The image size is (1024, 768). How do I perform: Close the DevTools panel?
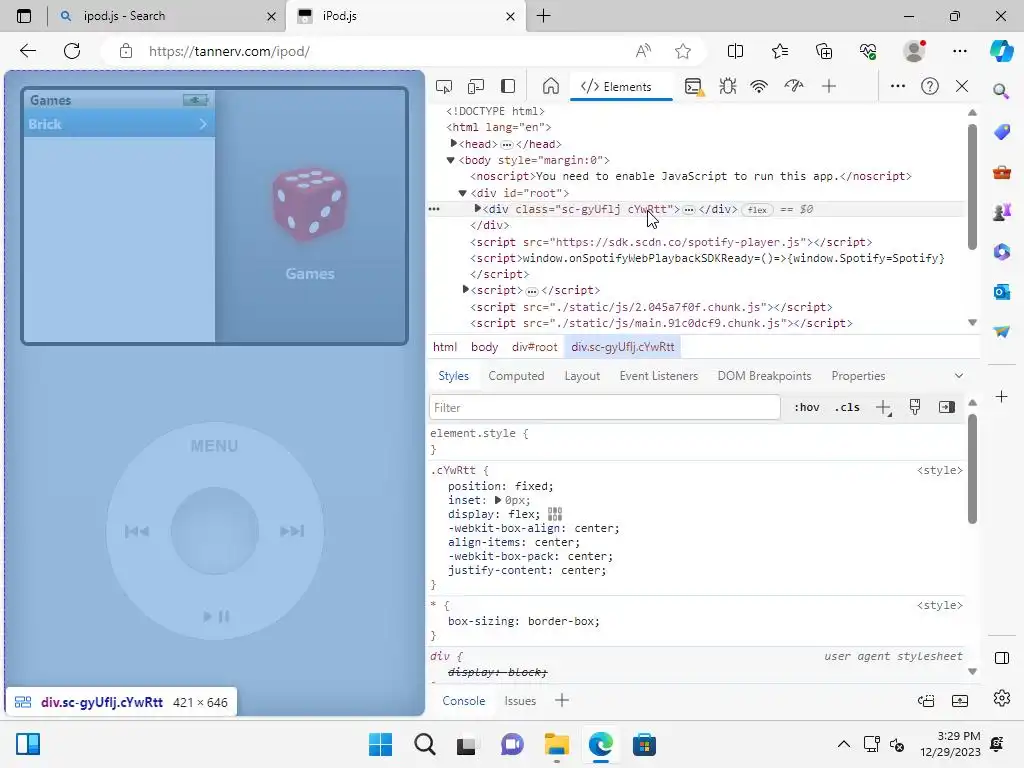point(962,86)
